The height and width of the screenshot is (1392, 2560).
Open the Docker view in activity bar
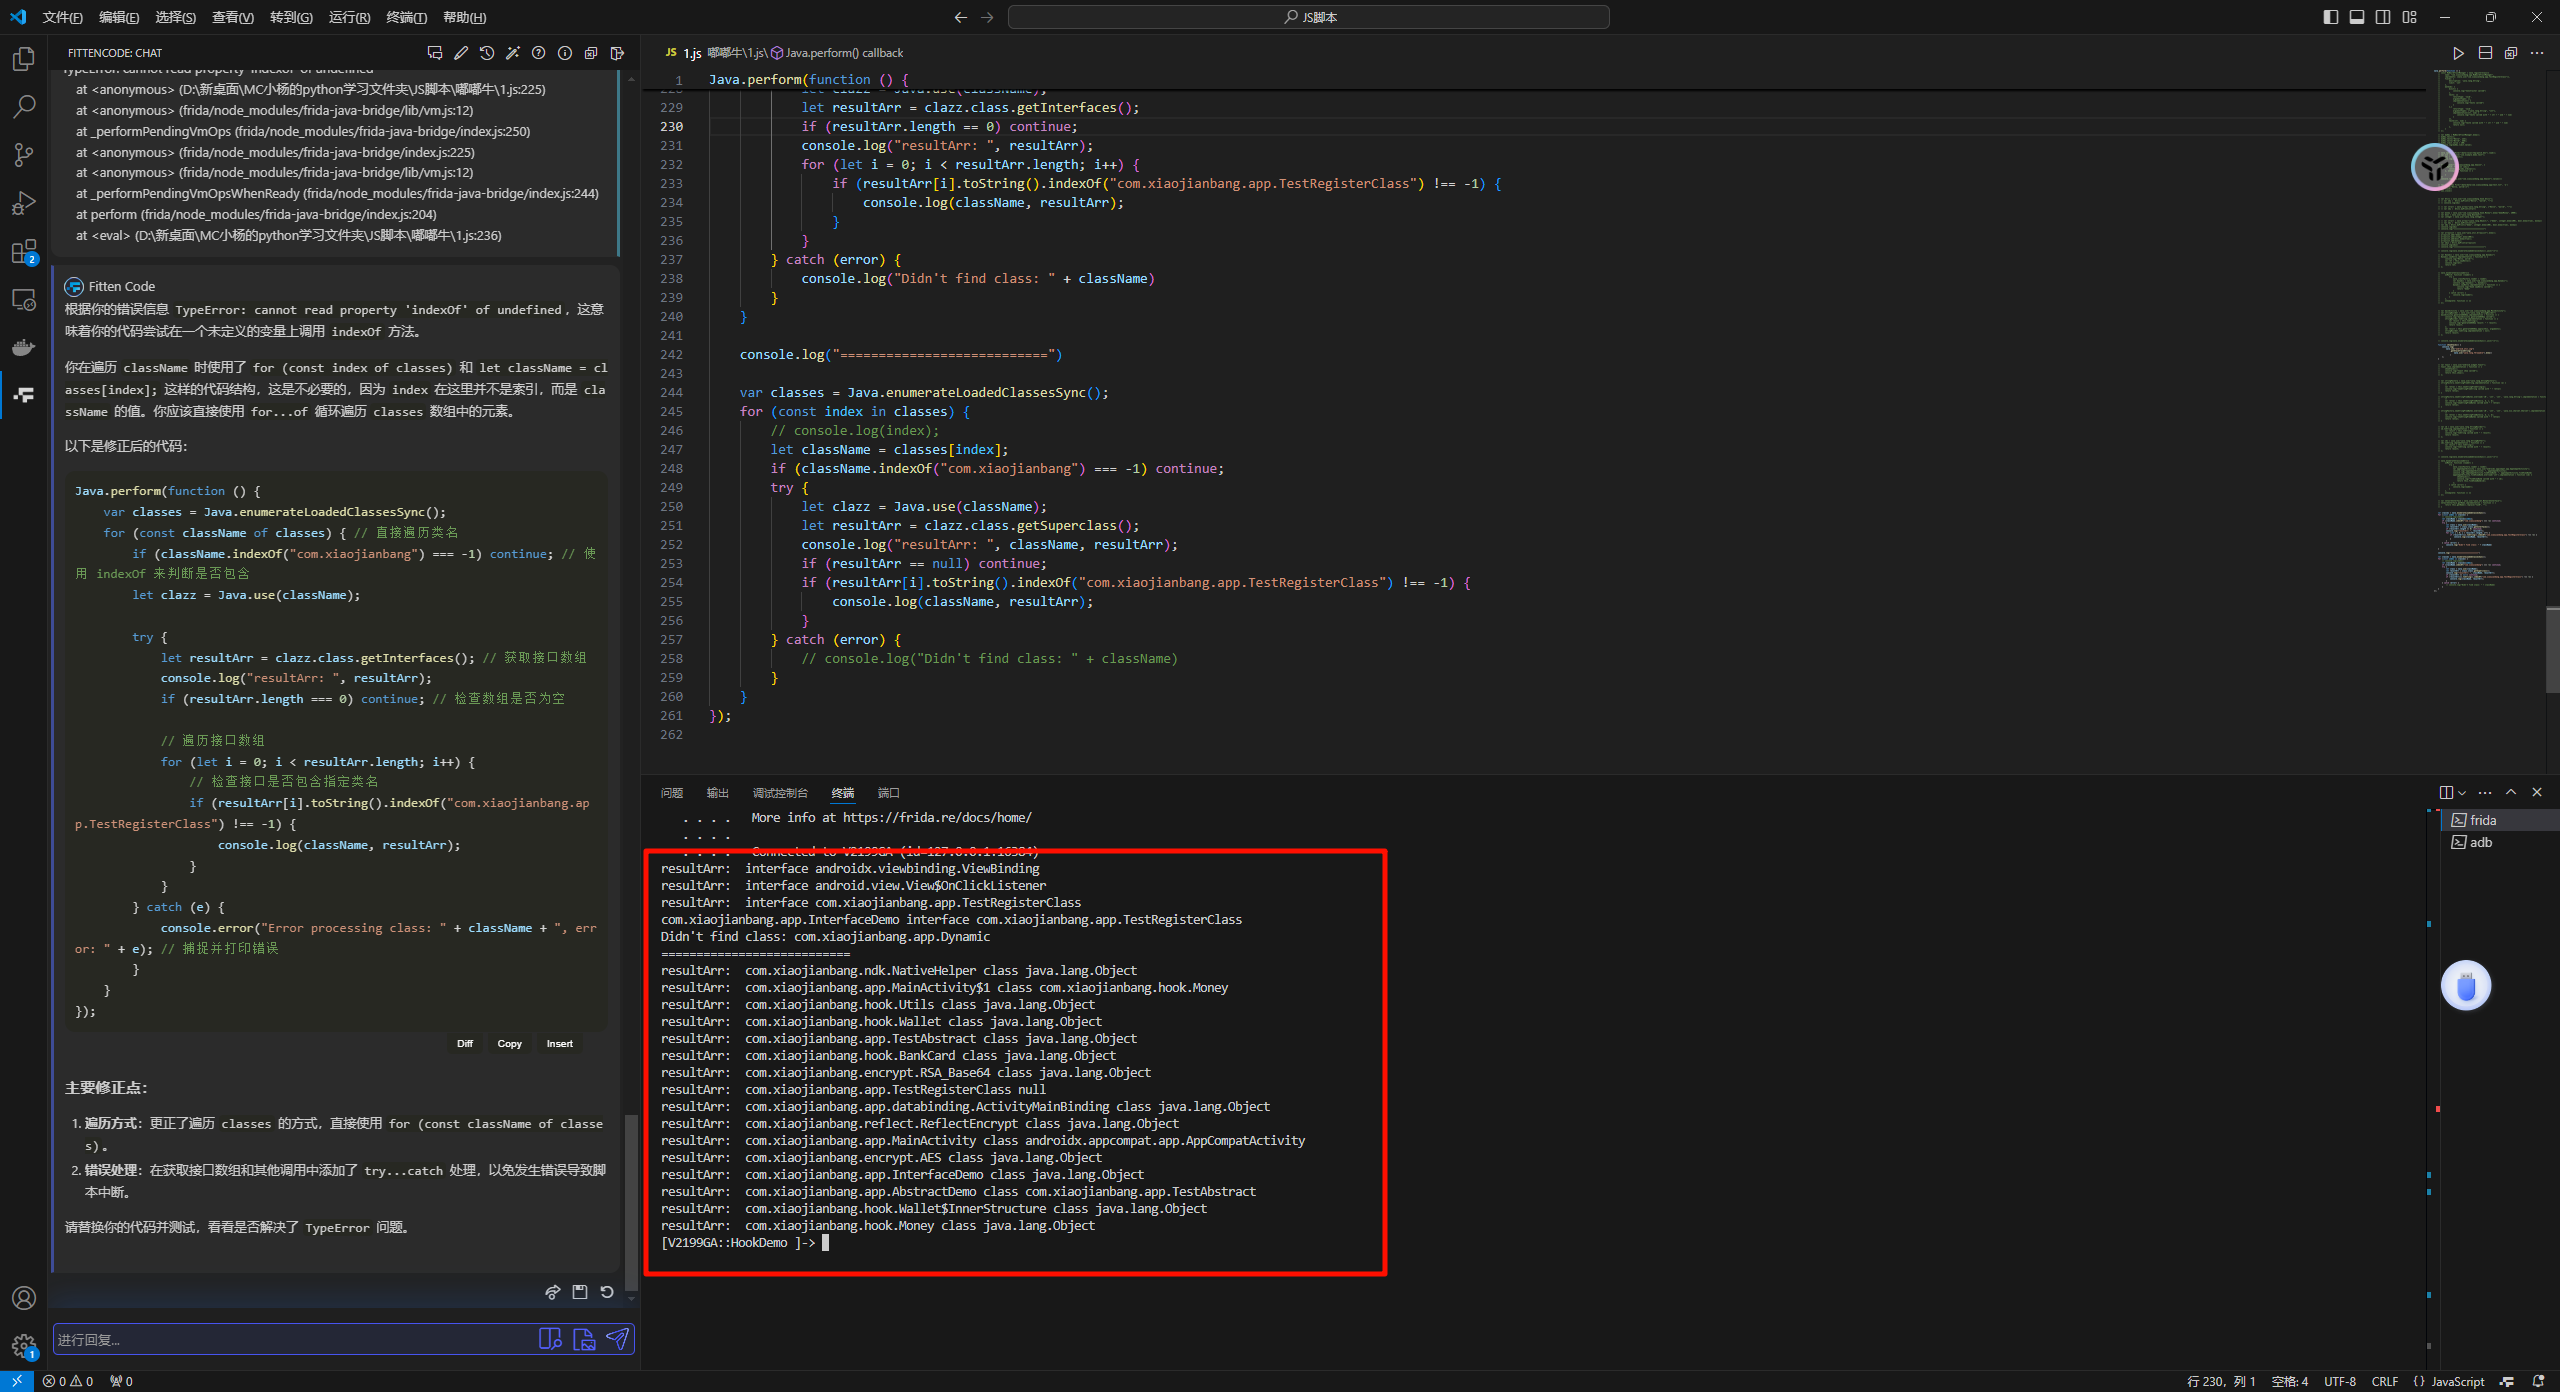24,347
